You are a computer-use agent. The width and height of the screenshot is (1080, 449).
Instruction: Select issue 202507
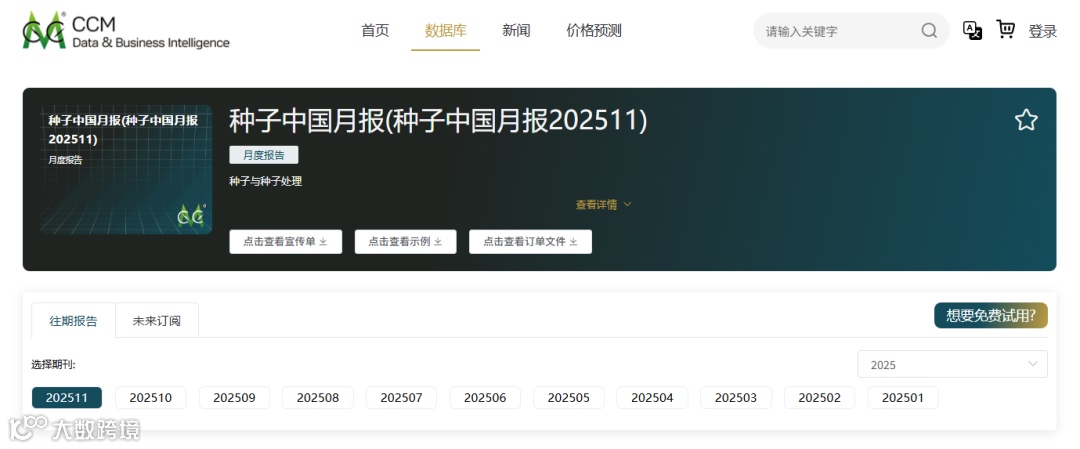click(x=402, y=397)
